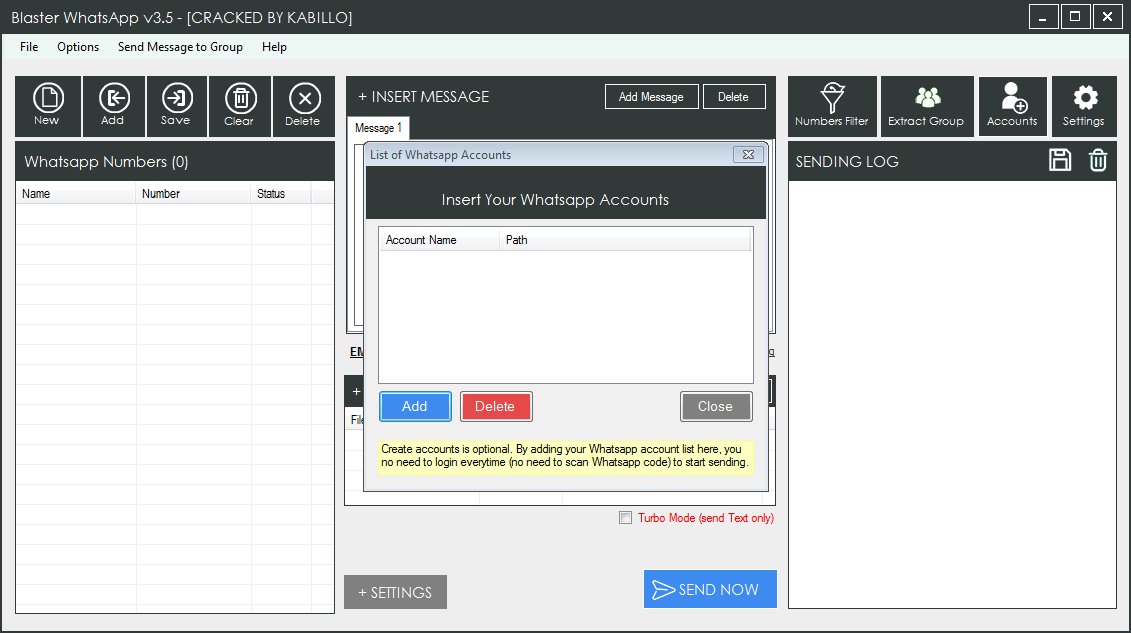Click the yellow Create accounts is optional note
1131x633 pixels.
(x=566, y=456)
